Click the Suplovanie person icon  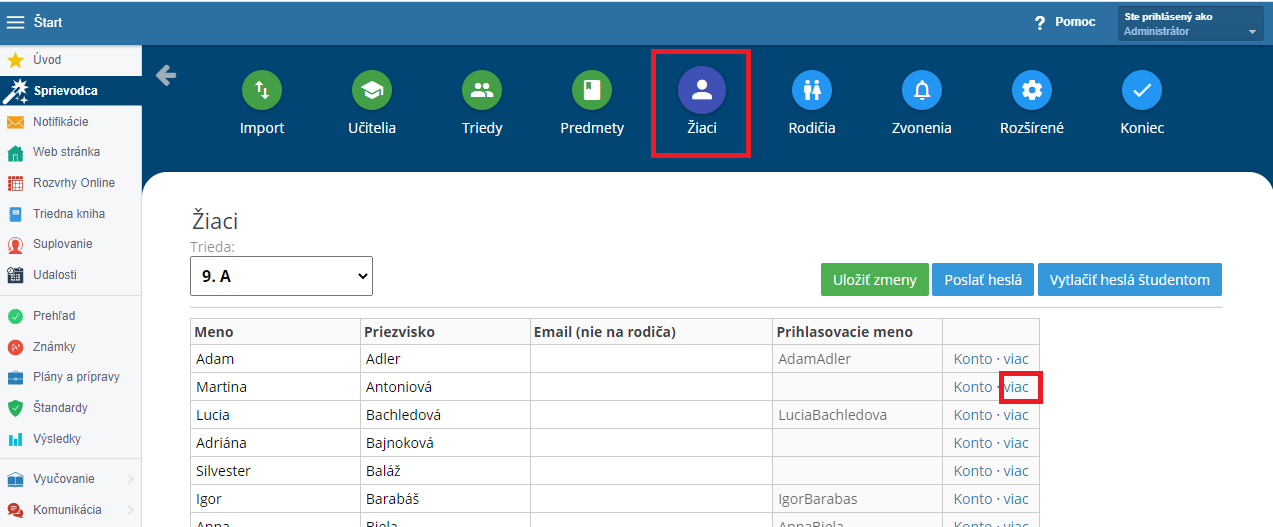coord(15,245)
